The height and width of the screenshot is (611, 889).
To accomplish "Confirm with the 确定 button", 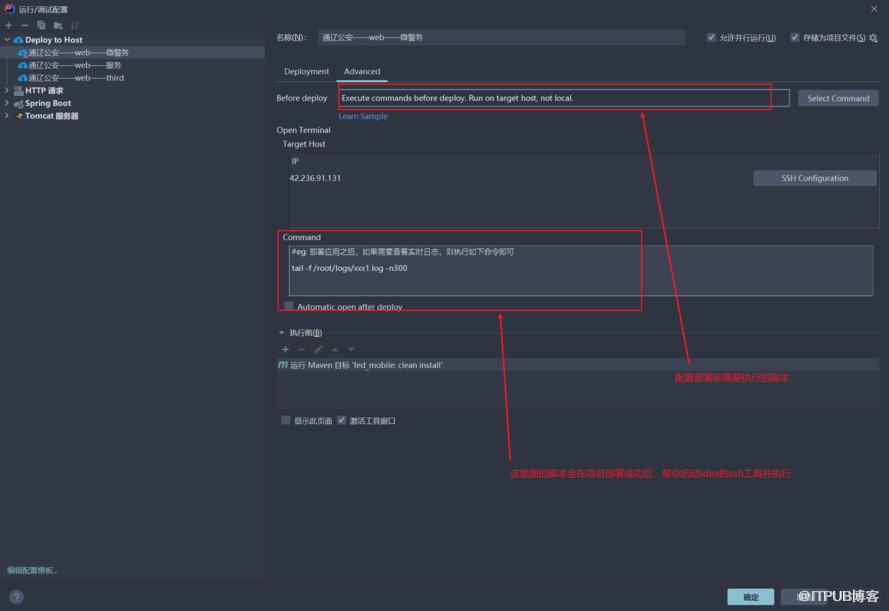I will [x=751, y=597].
